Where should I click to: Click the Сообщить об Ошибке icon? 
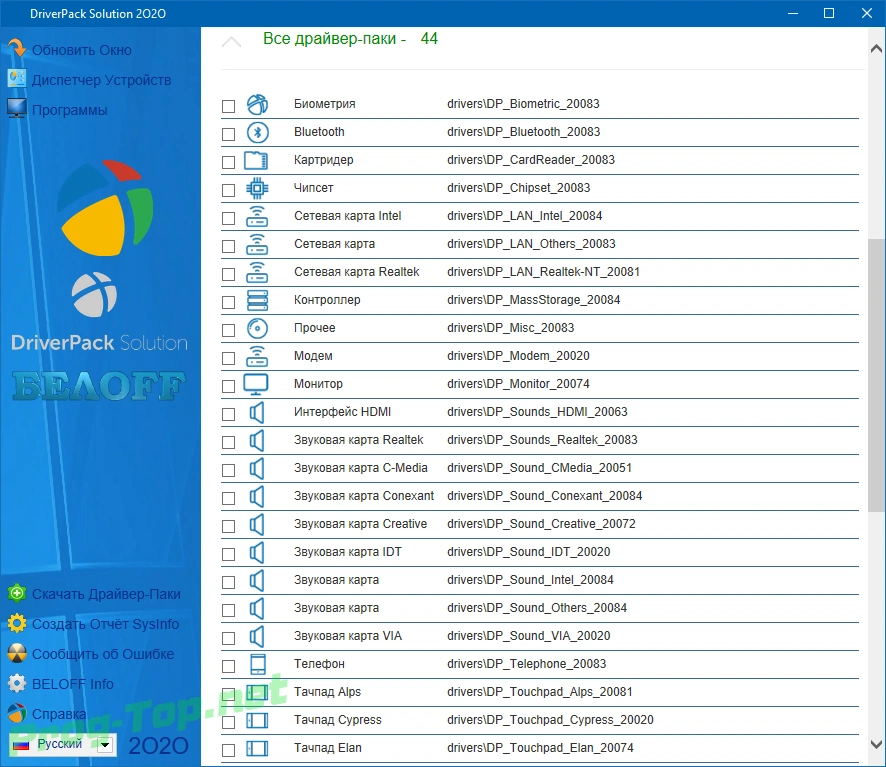tap(17, 653)
